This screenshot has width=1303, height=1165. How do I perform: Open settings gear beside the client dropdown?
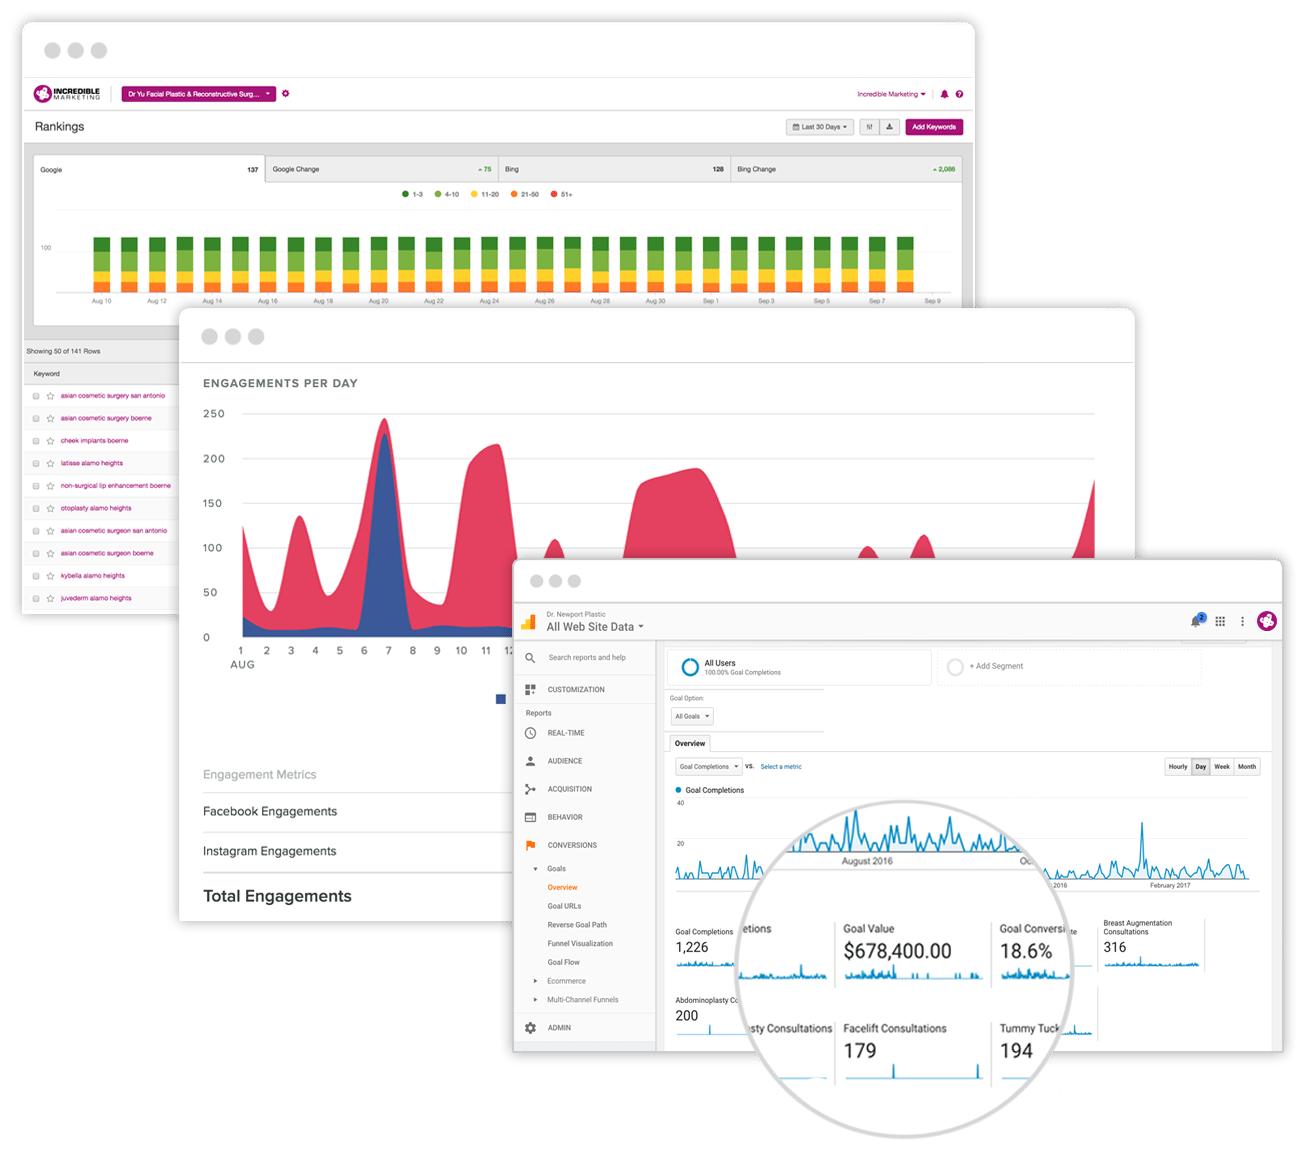(286, 93)
